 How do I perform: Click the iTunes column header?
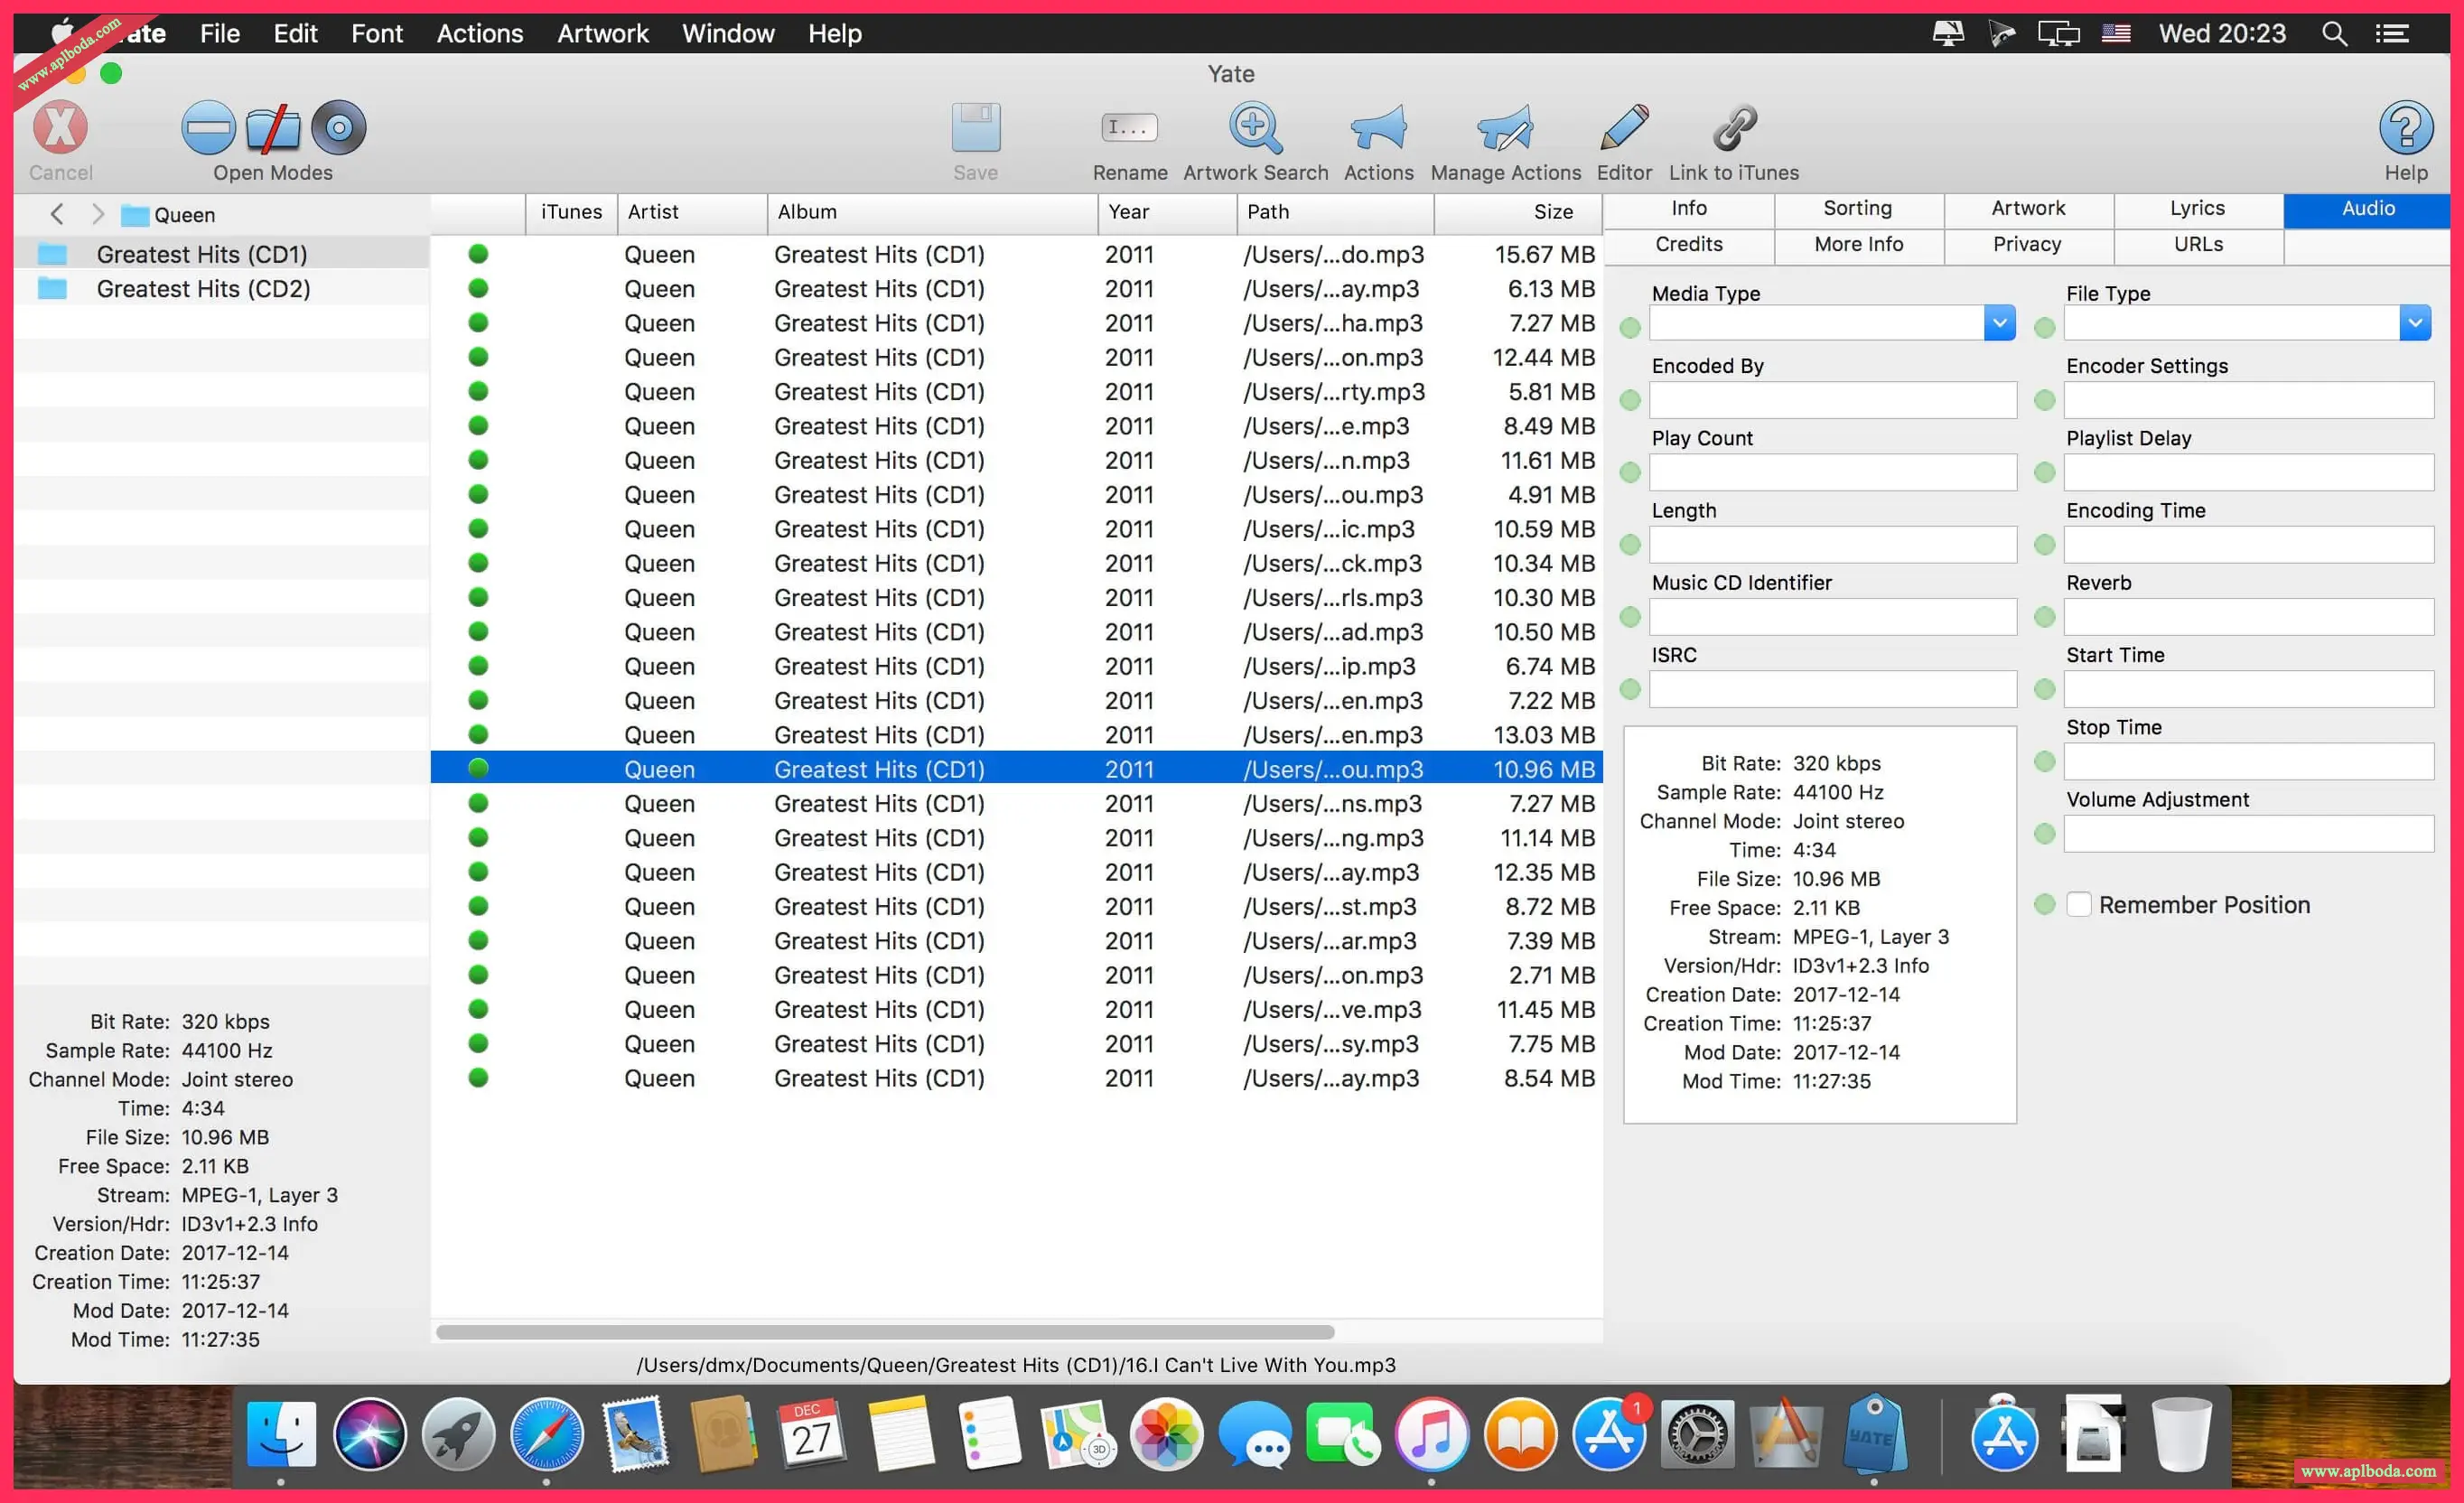[x=571, y=212]
